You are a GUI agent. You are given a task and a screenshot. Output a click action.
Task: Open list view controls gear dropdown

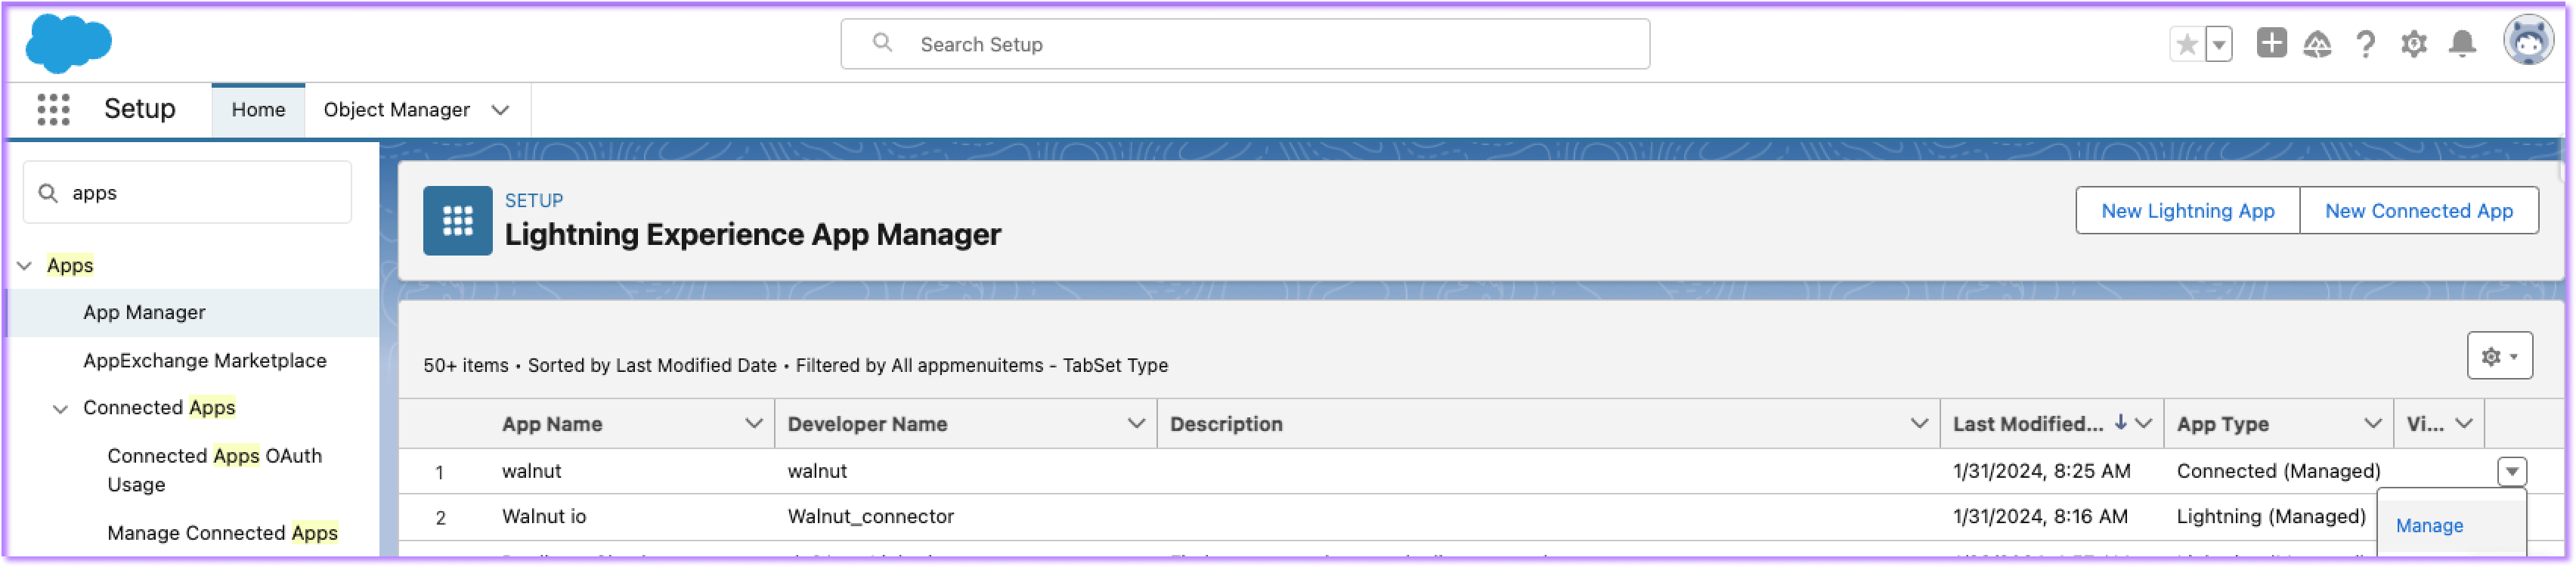coord(2499,356)
